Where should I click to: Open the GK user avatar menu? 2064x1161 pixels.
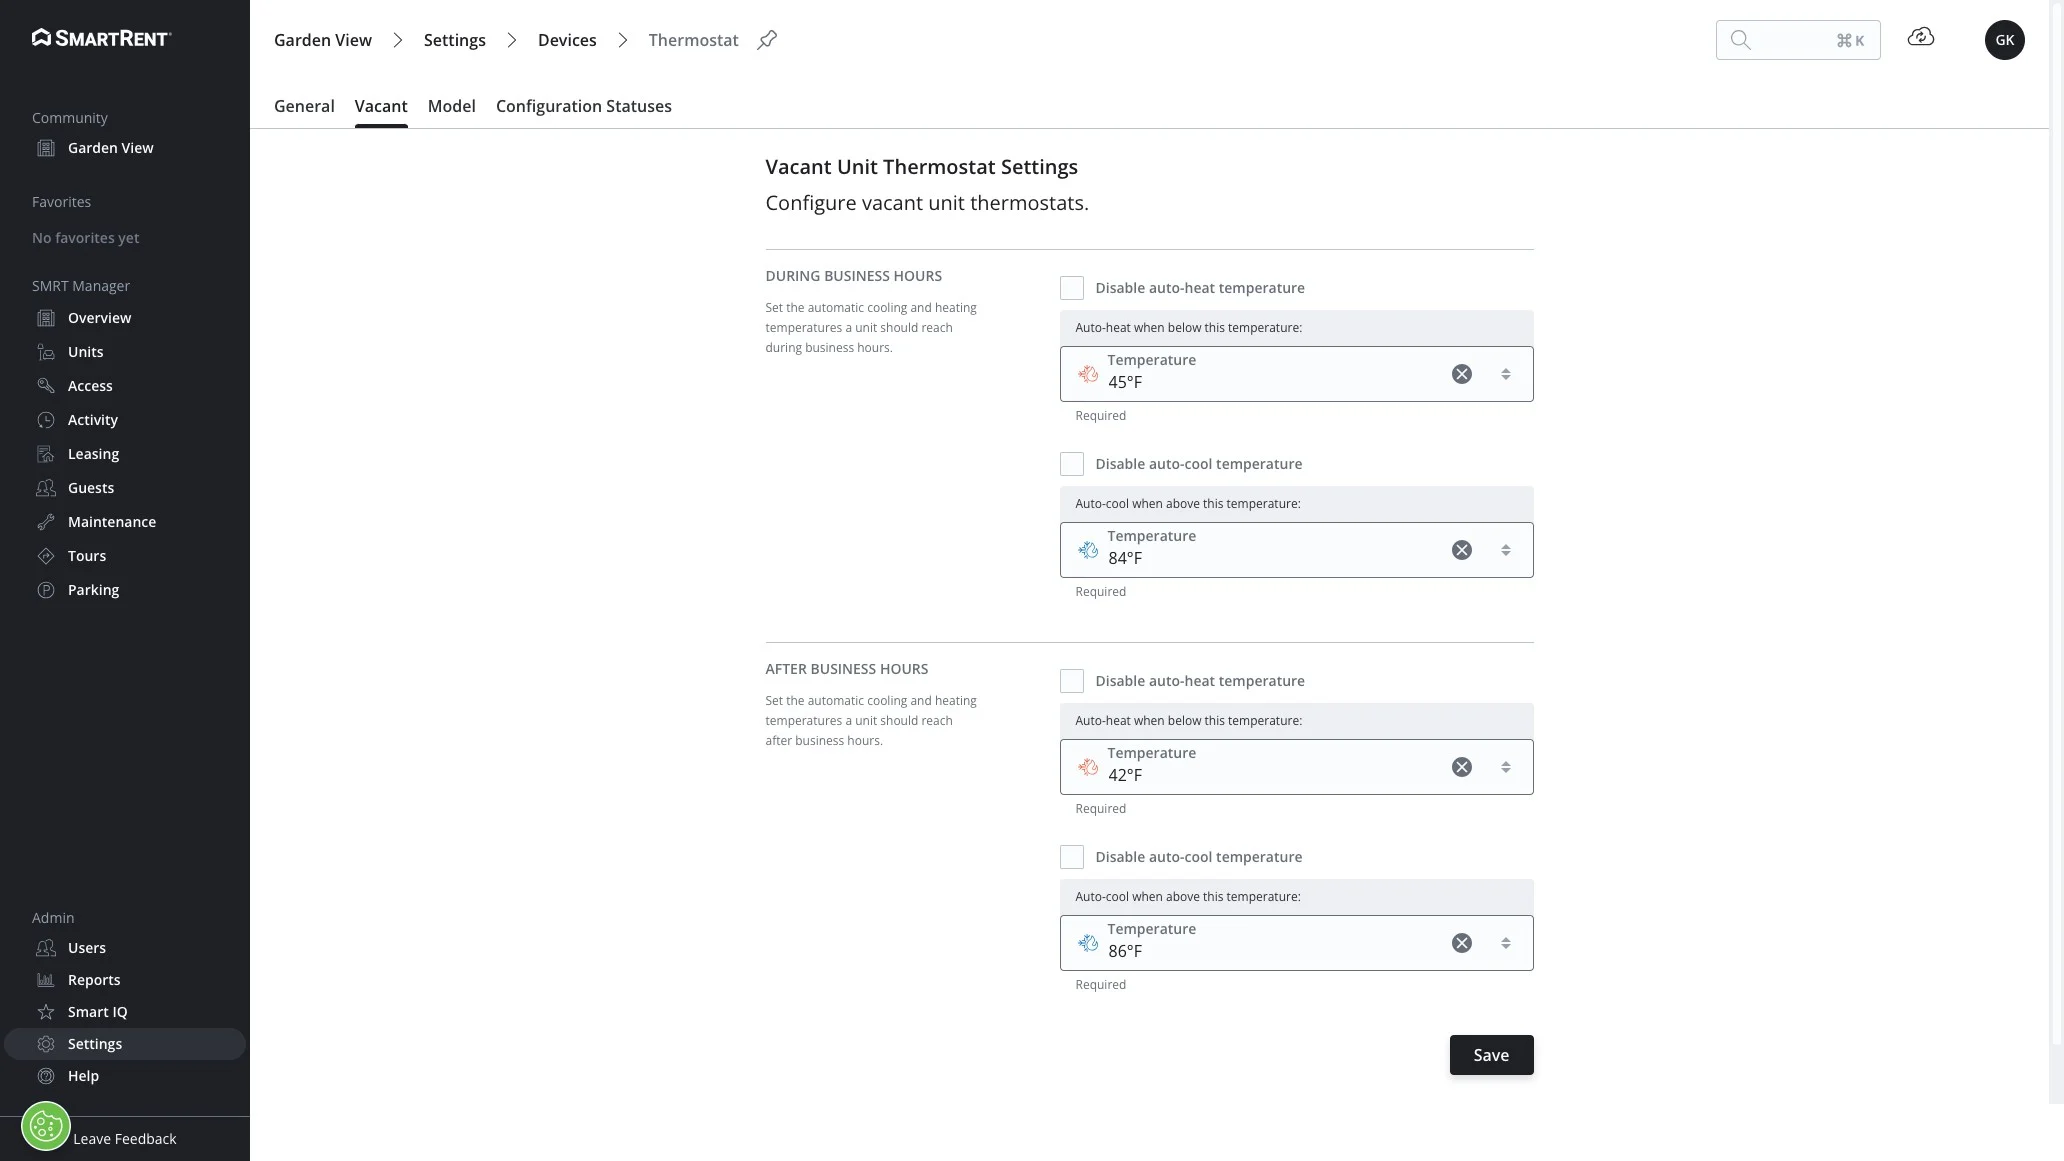(2004, 40)
